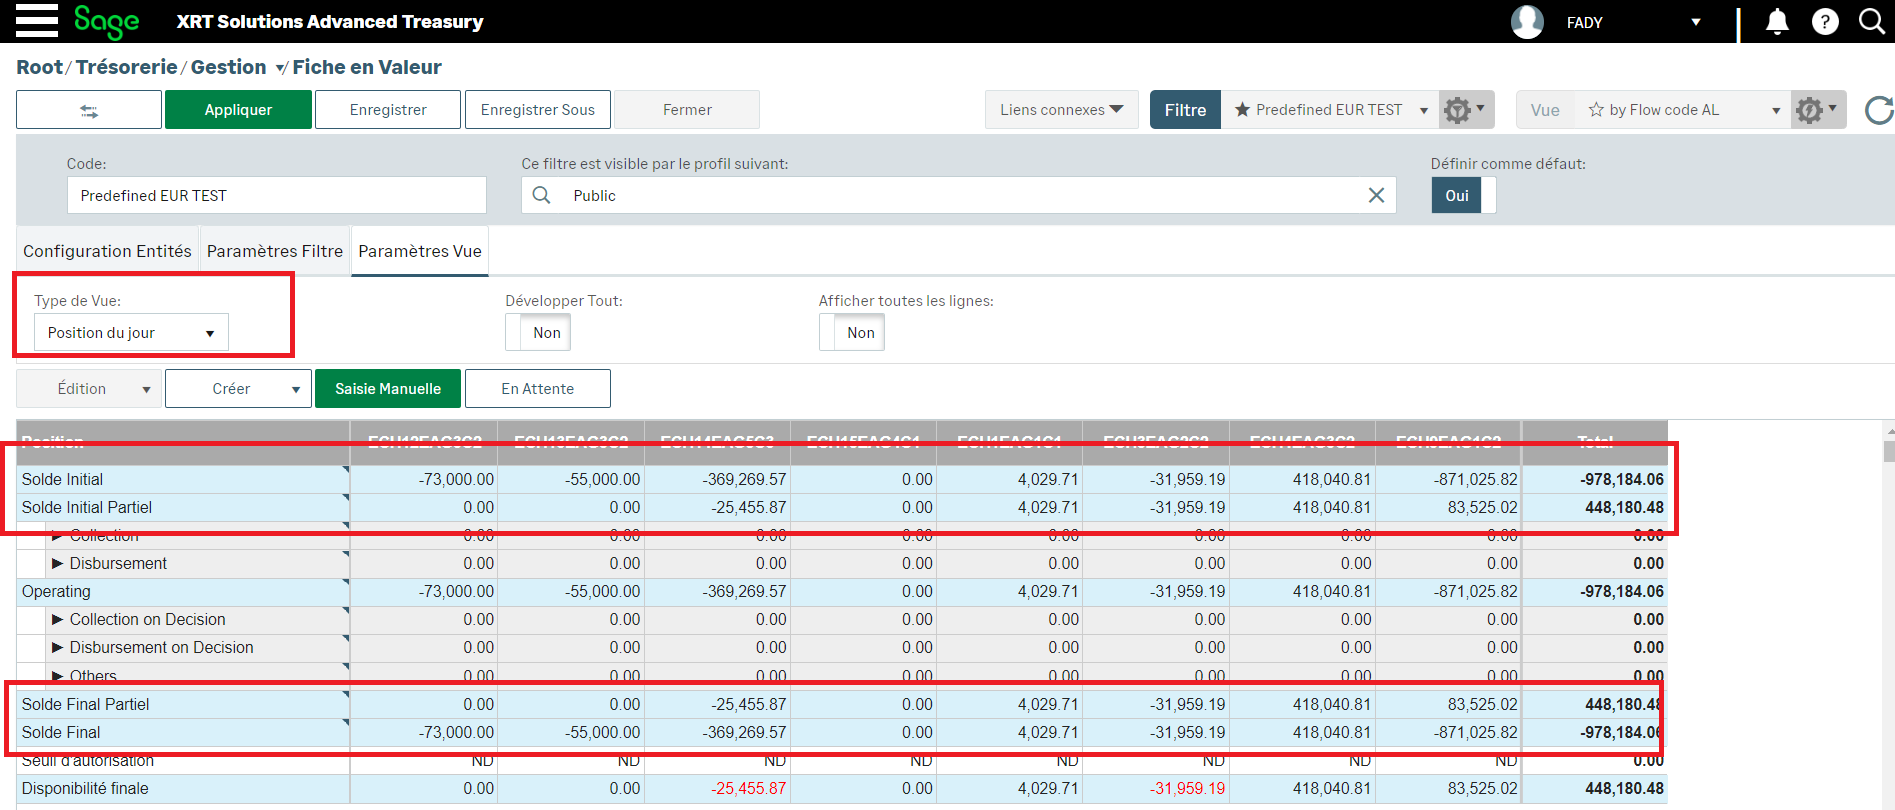Toggle the Définir comme défaut Oui switch

pyautogui.click(x=1463, y=196)
